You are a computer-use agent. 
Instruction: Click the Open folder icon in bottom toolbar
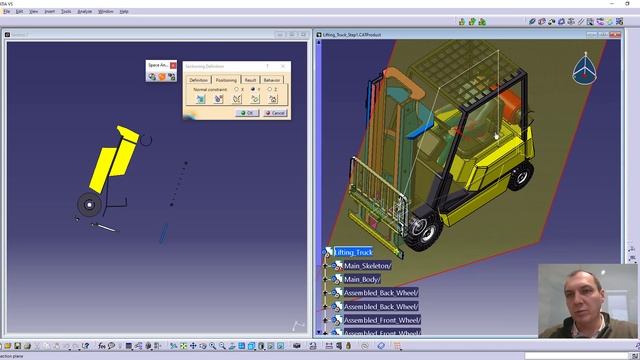point(8,346)
